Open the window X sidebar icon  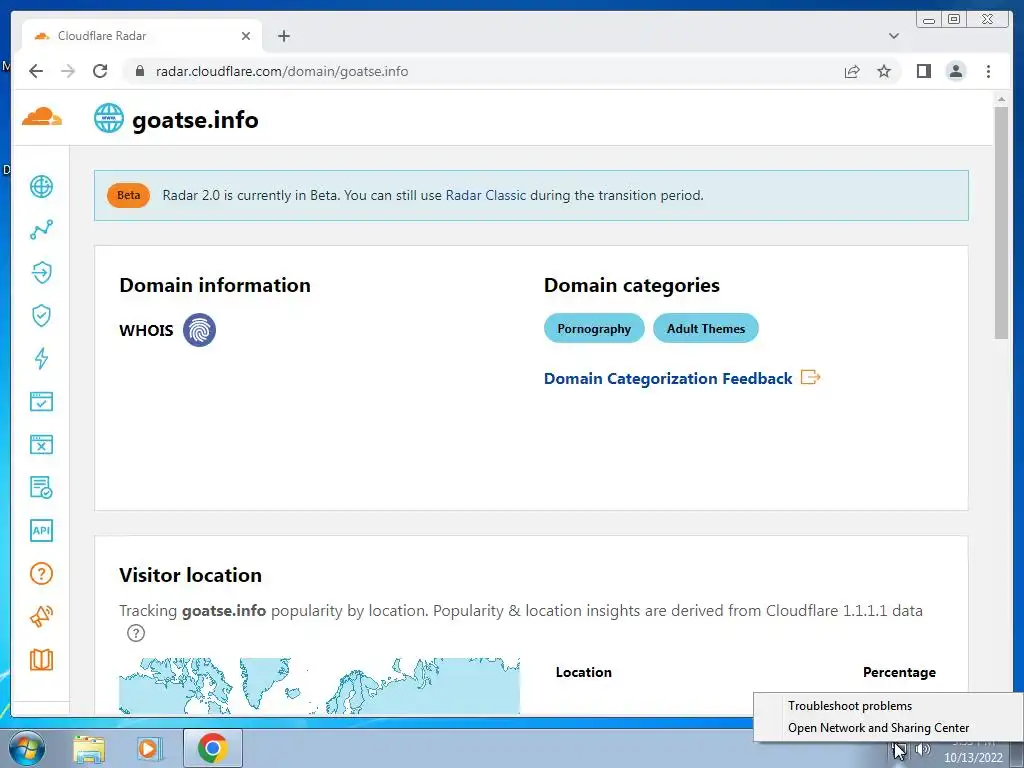coord(41,445)
